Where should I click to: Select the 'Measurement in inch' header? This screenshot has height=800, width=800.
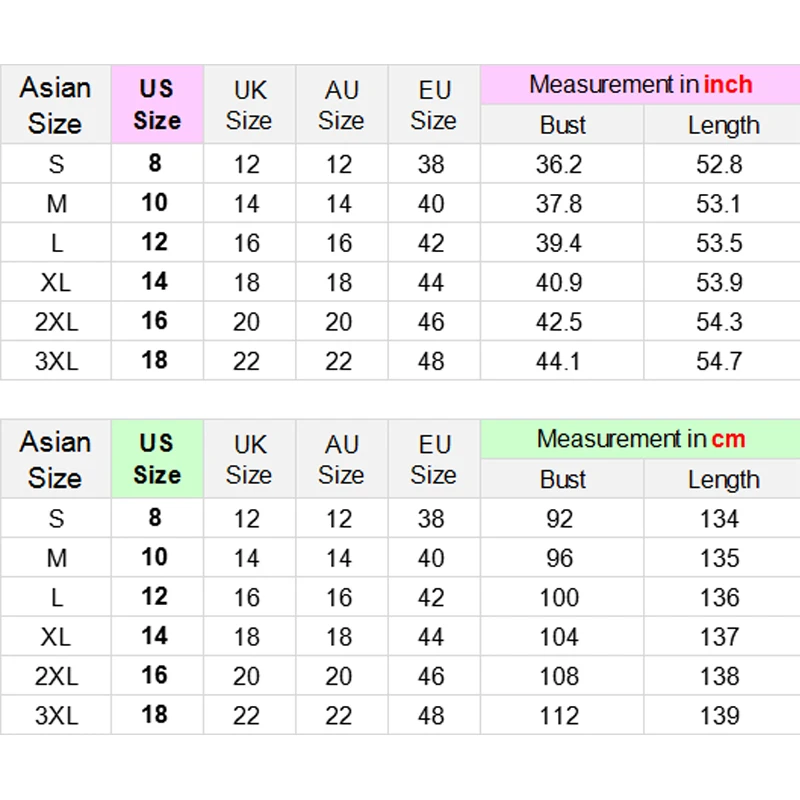pos(640,85)
